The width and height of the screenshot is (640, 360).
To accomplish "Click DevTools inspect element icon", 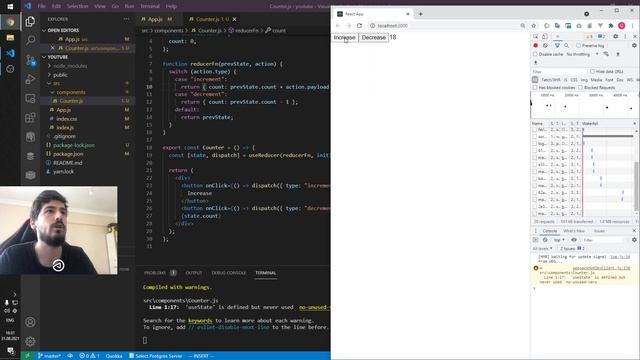I will [536, 36].
